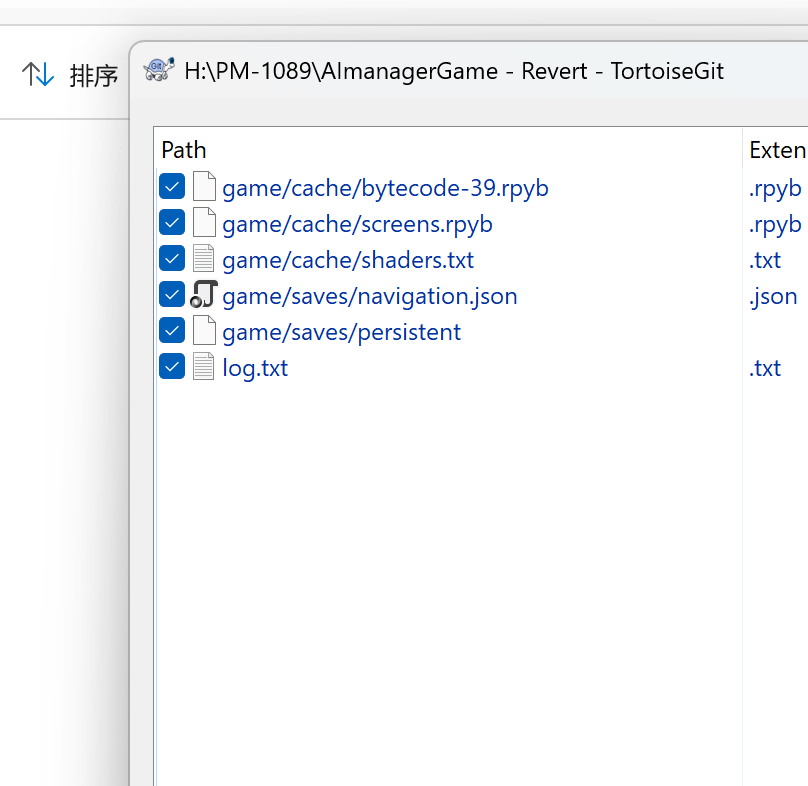808x786 pixels.
Task: Deselect the log.txt checkbox
Action: [x=172, y=366]
